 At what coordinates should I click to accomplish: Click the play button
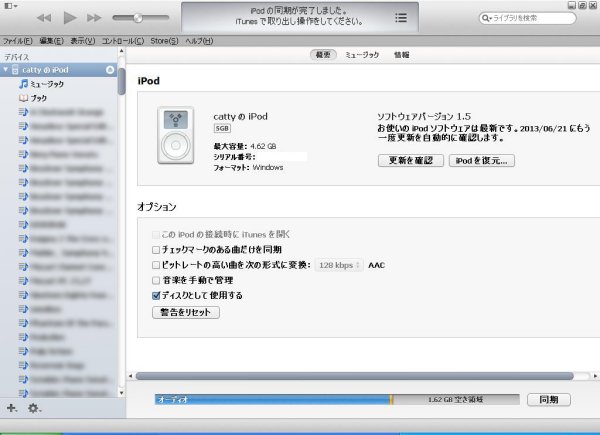pos(70,18)
